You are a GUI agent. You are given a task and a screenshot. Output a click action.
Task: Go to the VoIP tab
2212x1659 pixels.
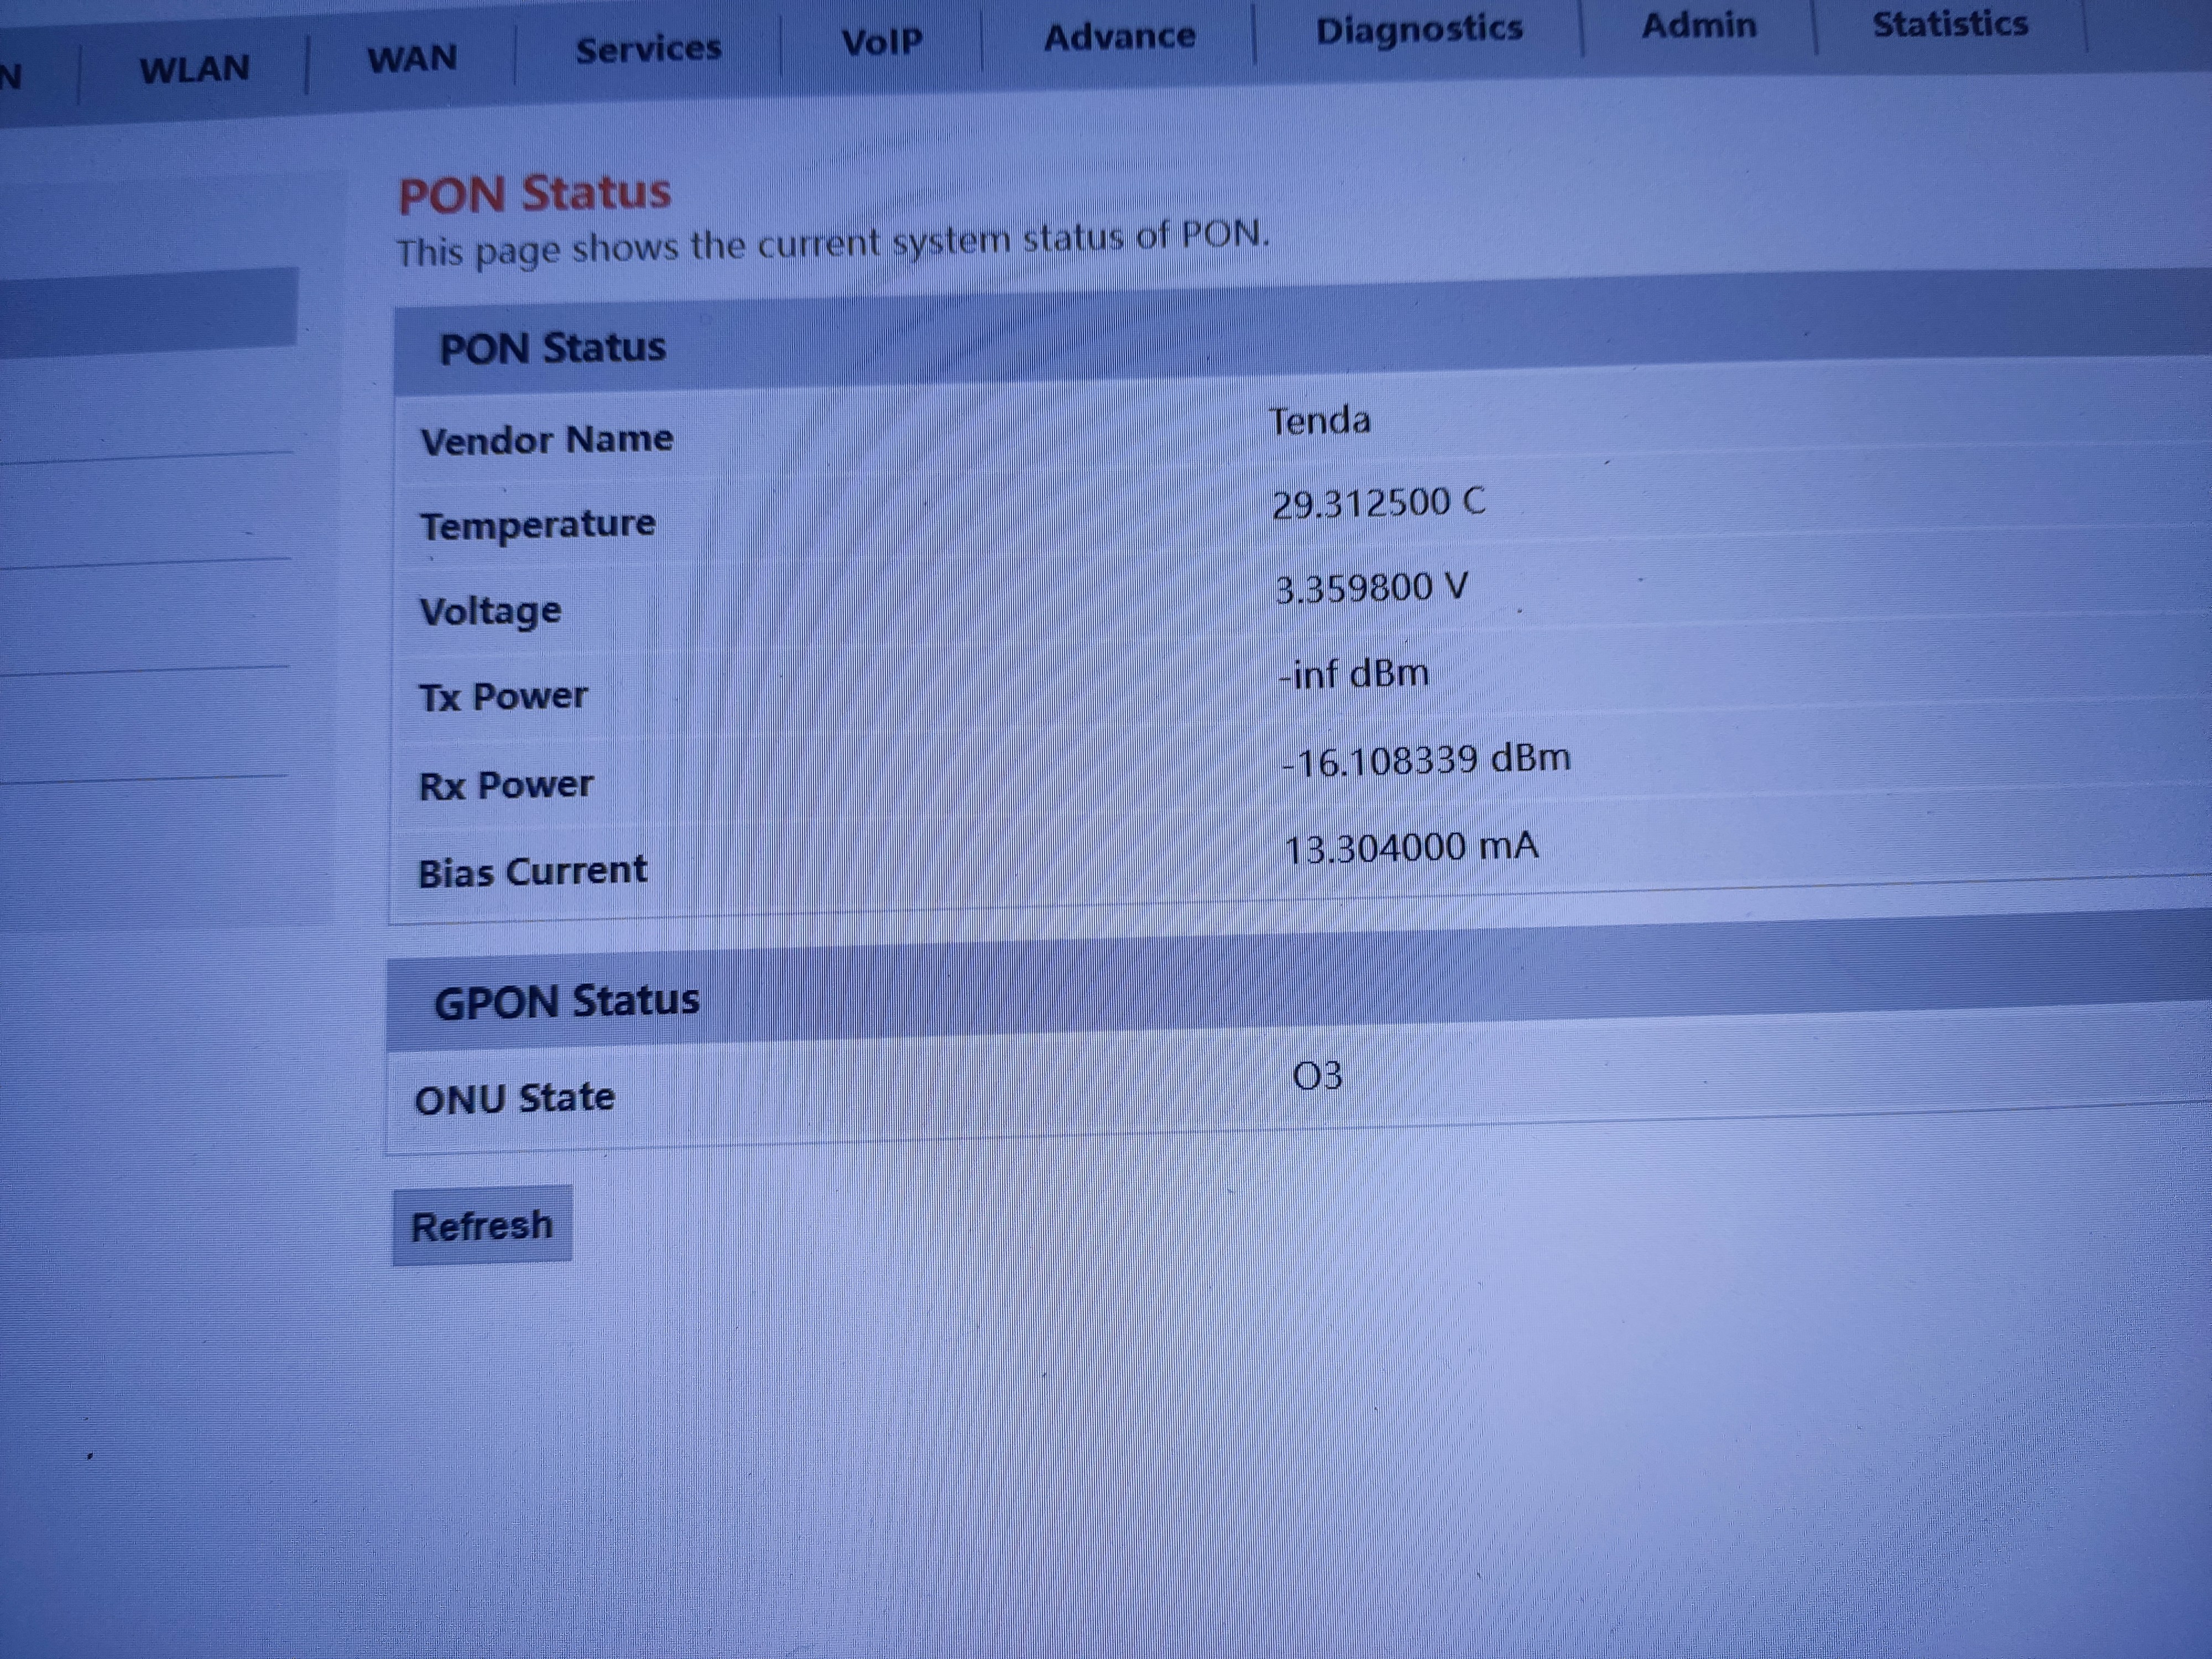882,42
